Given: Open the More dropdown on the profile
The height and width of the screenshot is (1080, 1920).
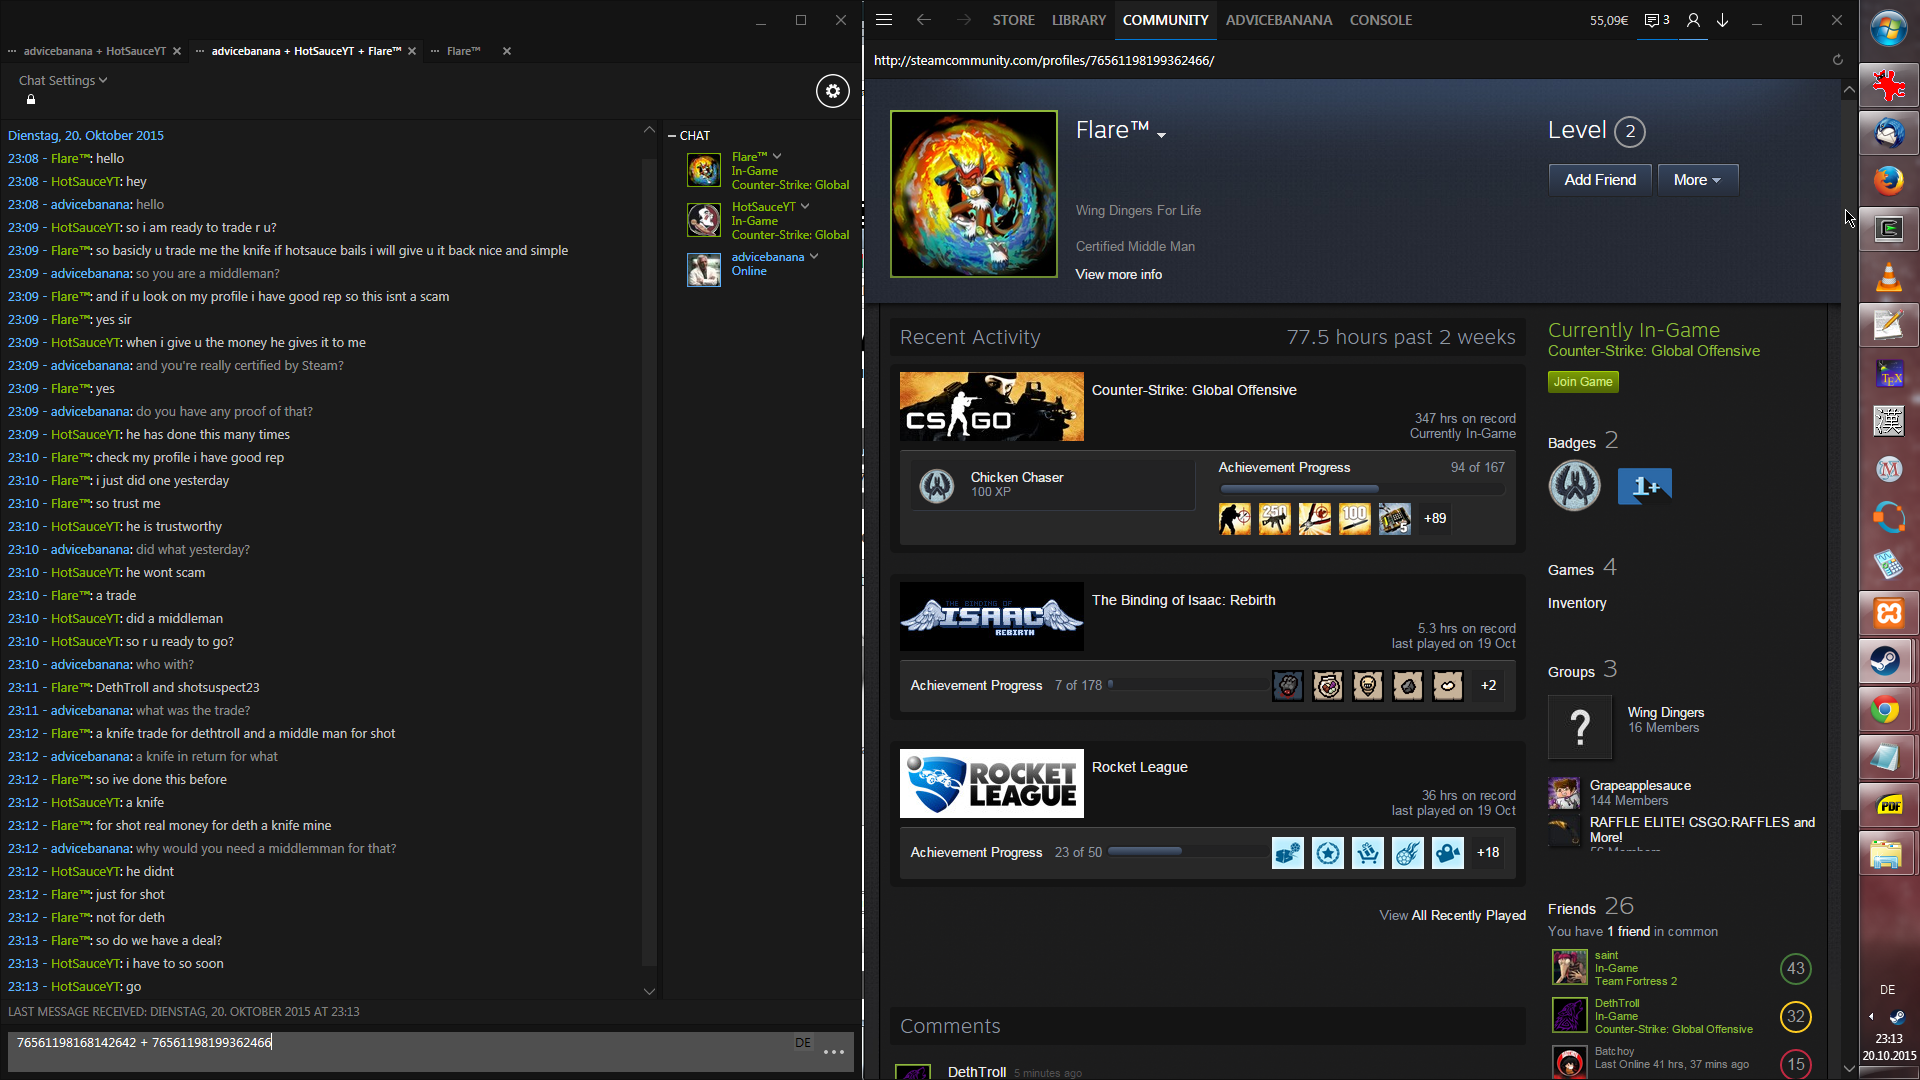Looking at the screenshot, I should [x=1697, y=180].
